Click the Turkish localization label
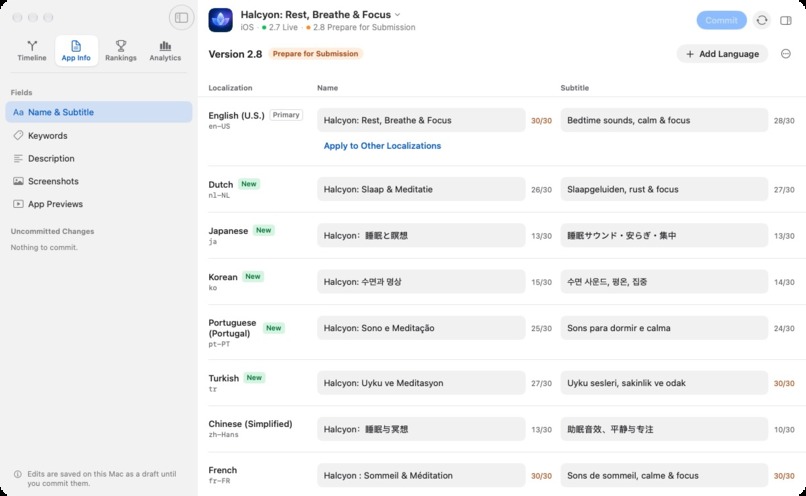Screen dimensions: 806x496 tap(224, 378)
